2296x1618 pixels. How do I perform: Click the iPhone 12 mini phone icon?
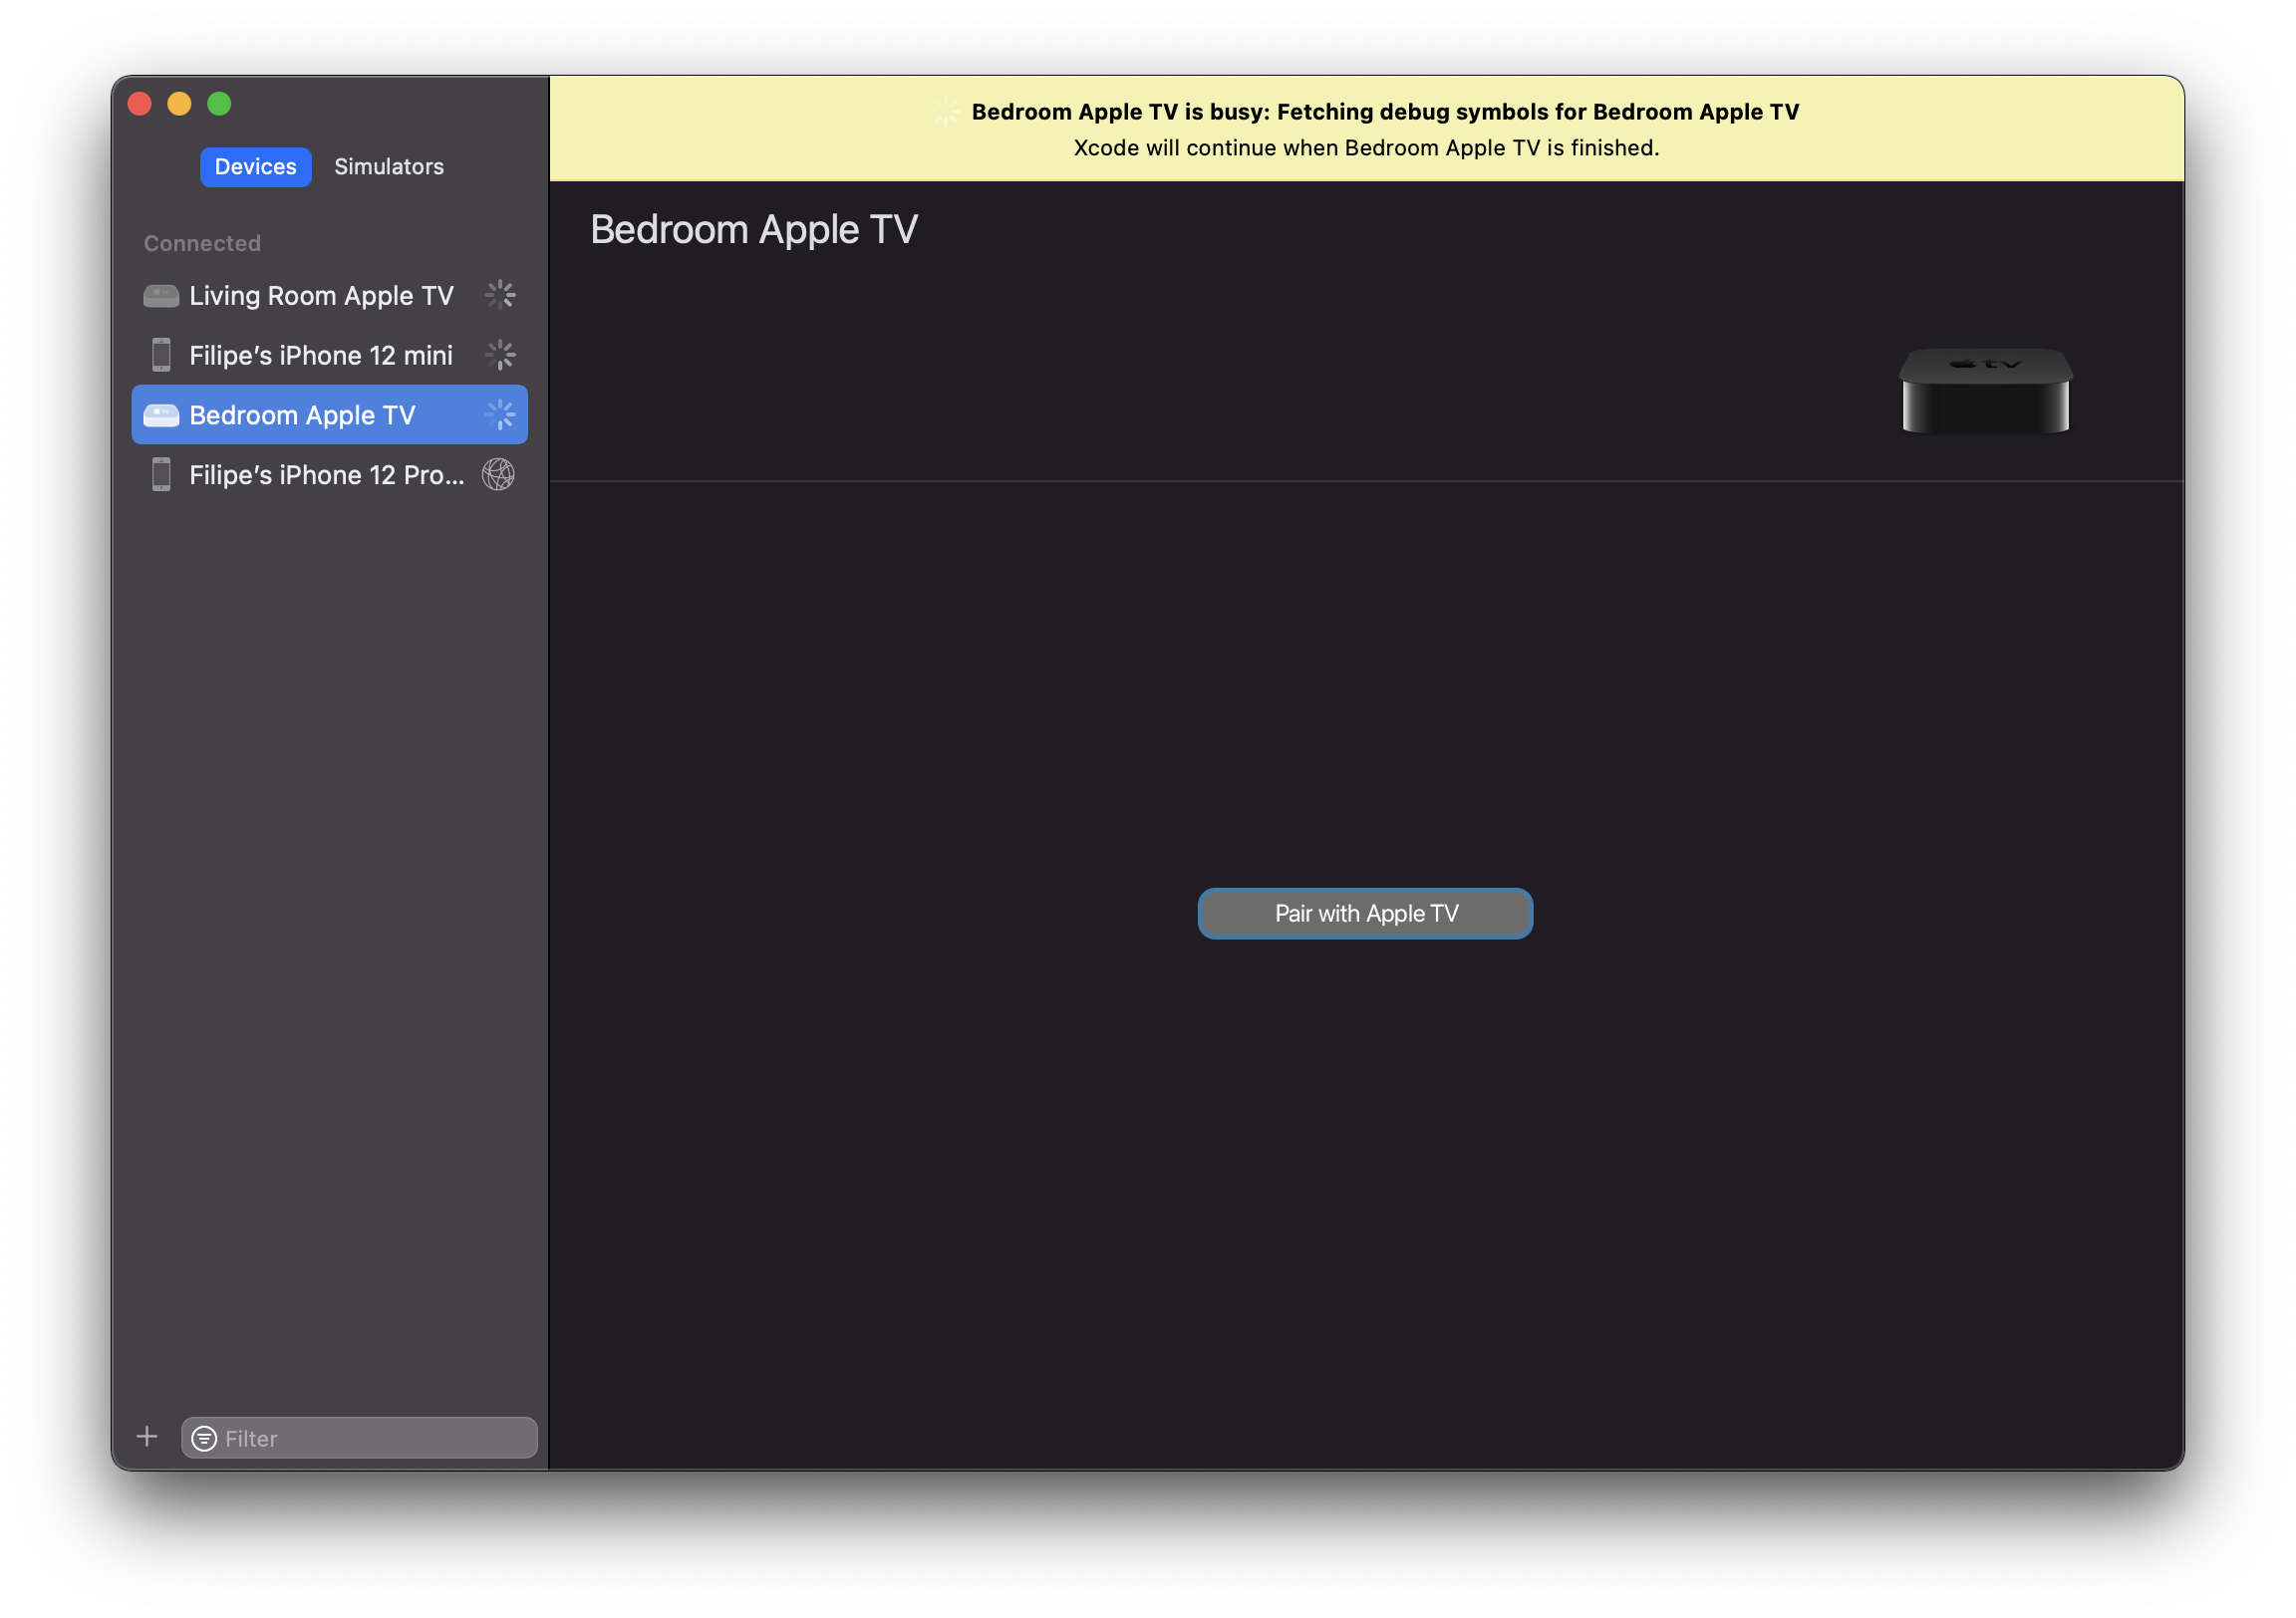tap(161, 356)
